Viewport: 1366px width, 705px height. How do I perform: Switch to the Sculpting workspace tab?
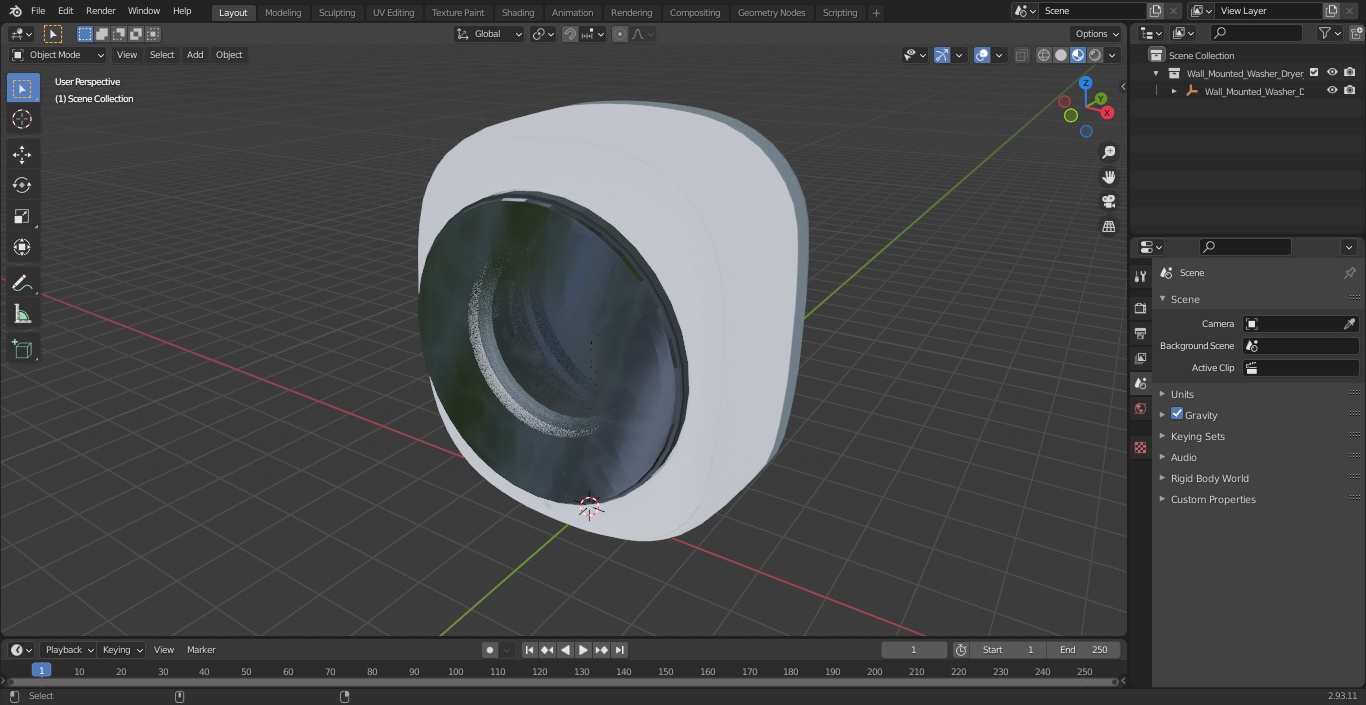pos(337,12)
